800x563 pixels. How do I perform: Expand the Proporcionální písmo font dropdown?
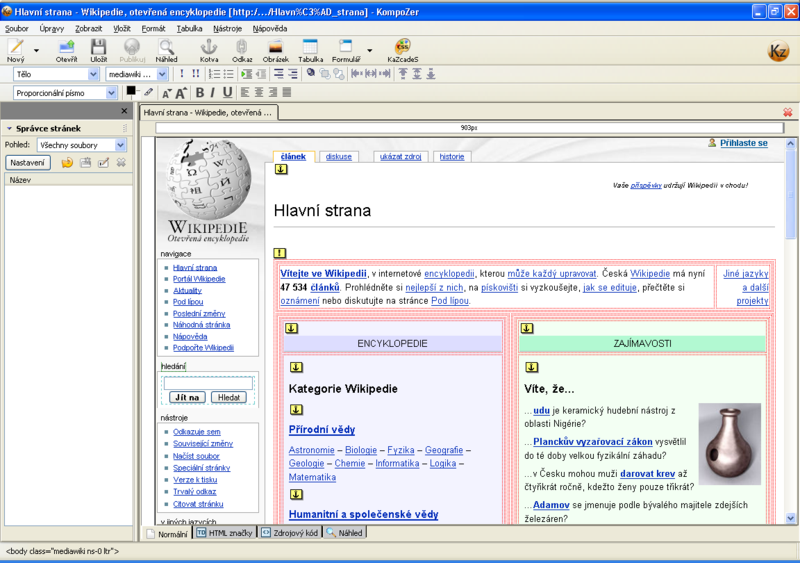66,93
